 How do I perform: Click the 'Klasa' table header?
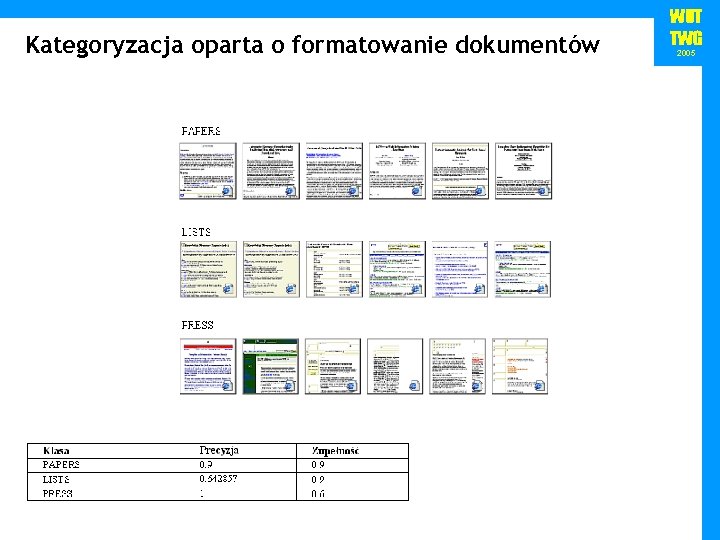point(56,451)
